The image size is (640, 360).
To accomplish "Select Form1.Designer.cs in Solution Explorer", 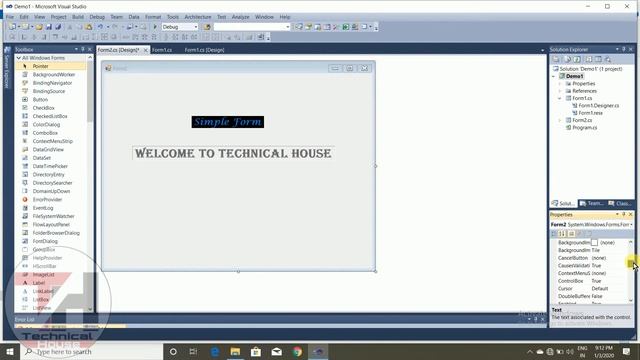I will [598, 106].
